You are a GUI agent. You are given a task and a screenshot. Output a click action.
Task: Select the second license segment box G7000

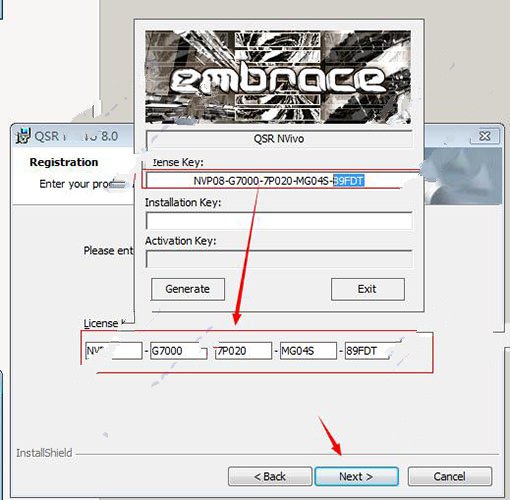(x=179, y=351)
